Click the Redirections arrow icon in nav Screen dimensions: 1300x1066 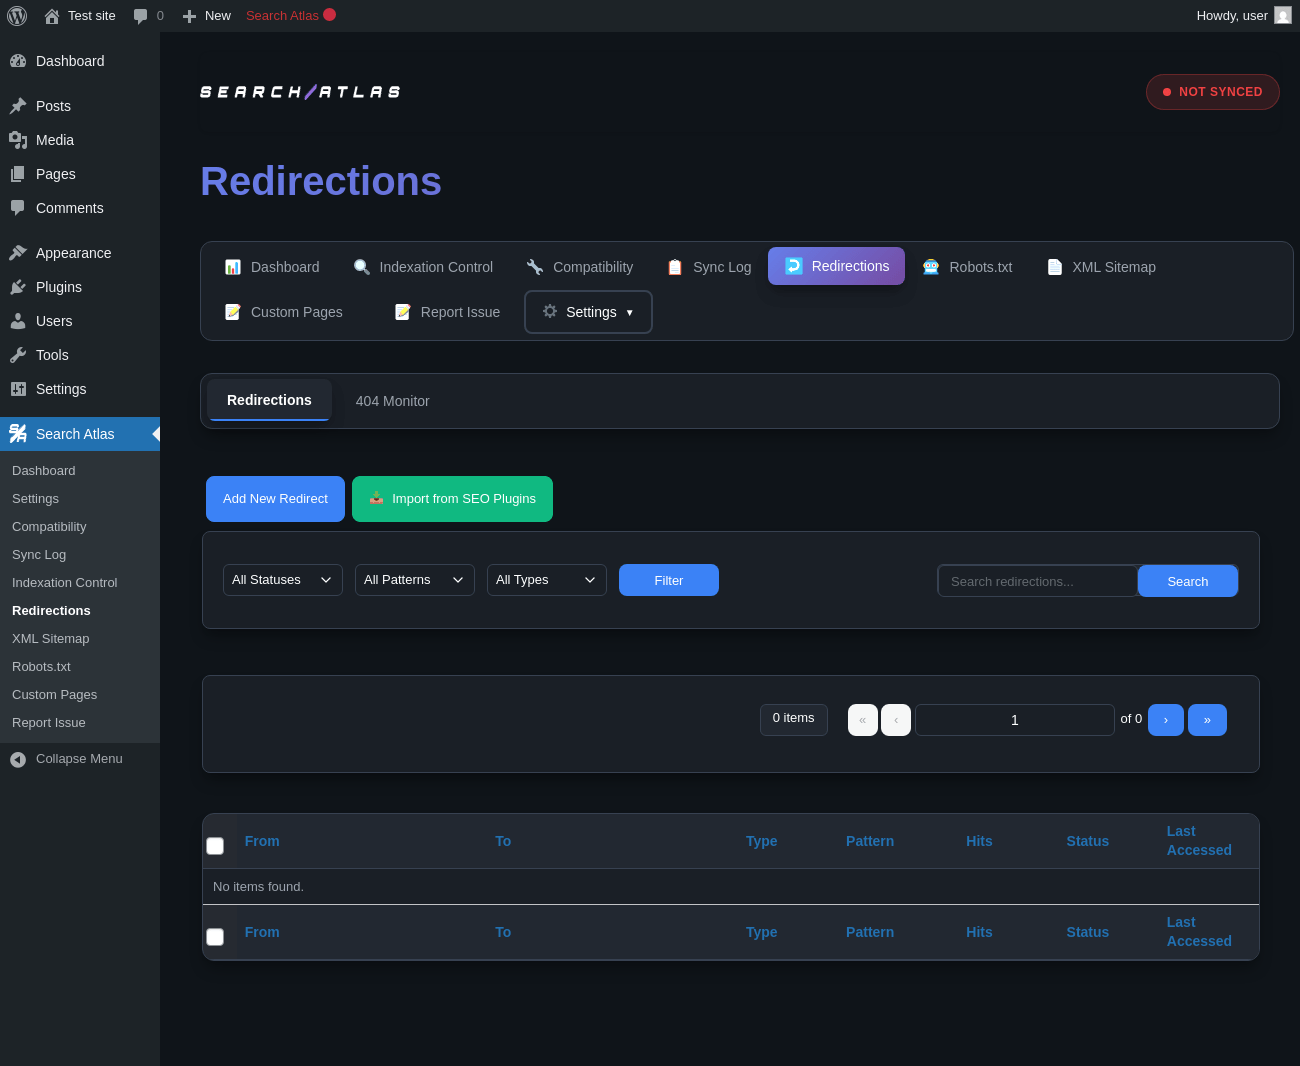794,266
